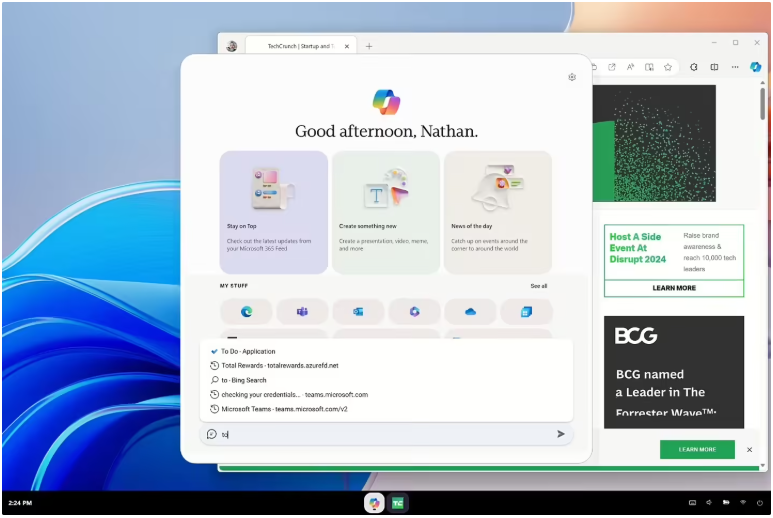Choose Microsoft Teams teams.microsoft.com/v2 suggestion
Viewport: 773px width, 518px height.
pos(386,409)
